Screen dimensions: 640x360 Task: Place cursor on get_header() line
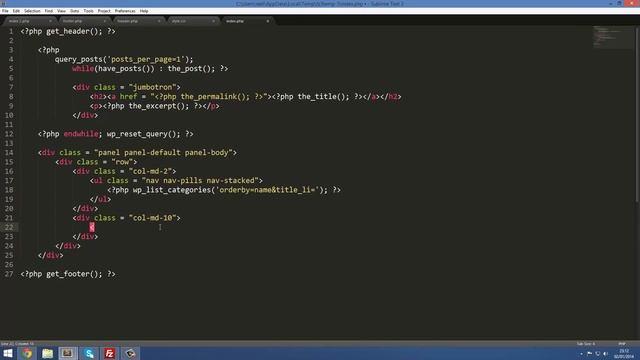click(x=68, y=31)
